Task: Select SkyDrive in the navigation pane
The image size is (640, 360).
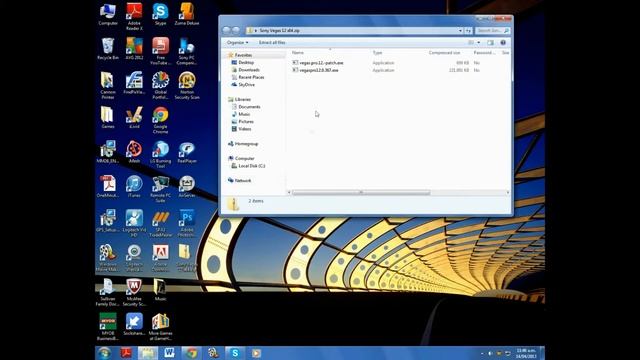Action: [x=246, y=84]
